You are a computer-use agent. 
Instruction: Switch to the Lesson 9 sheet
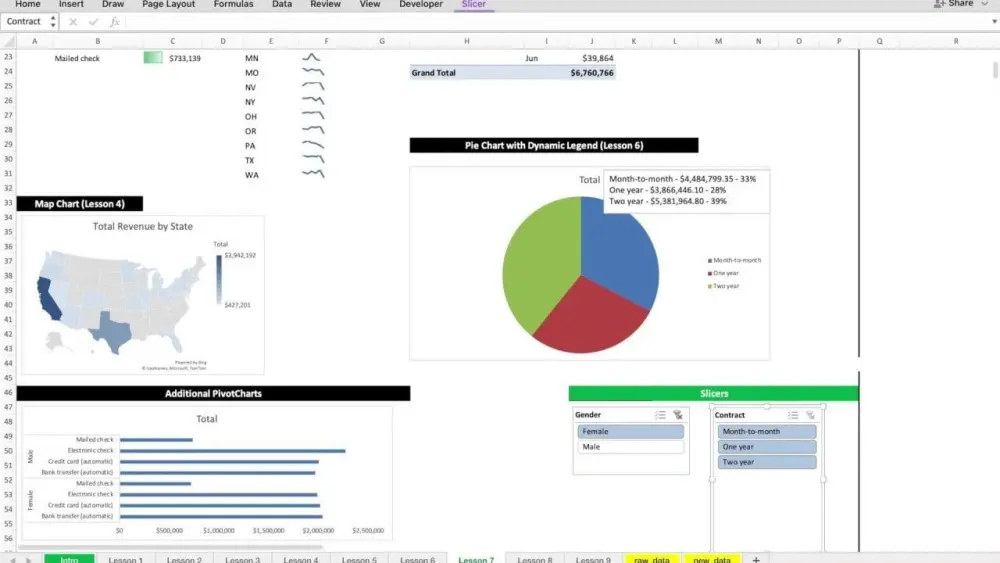pos(593,559)
